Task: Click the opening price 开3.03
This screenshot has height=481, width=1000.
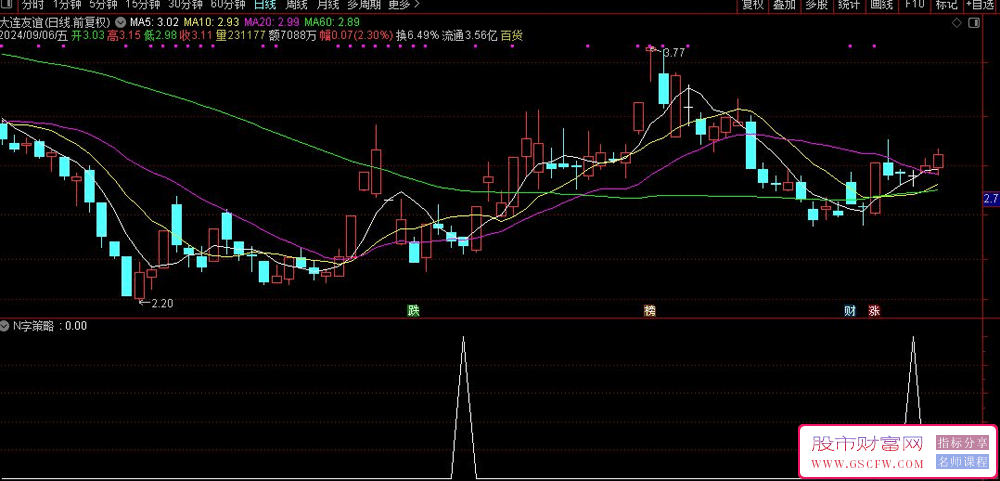Action: (x=87, y=36)
